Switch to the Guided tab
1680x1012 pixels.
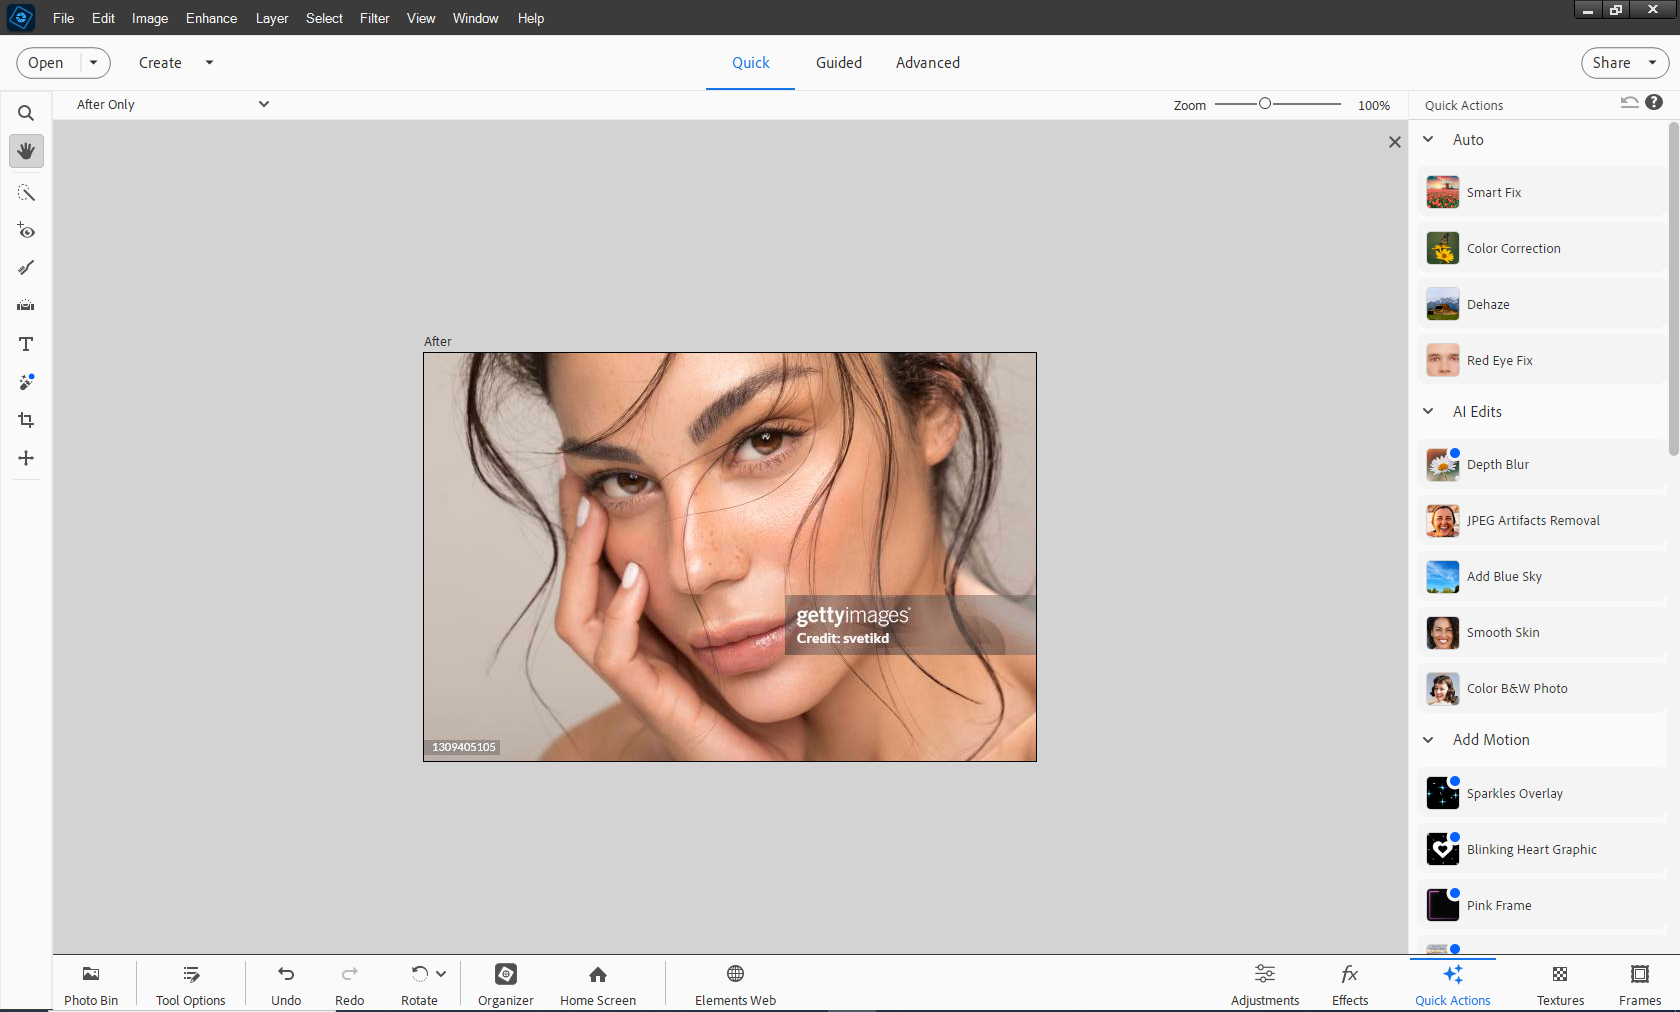[838, 63]
